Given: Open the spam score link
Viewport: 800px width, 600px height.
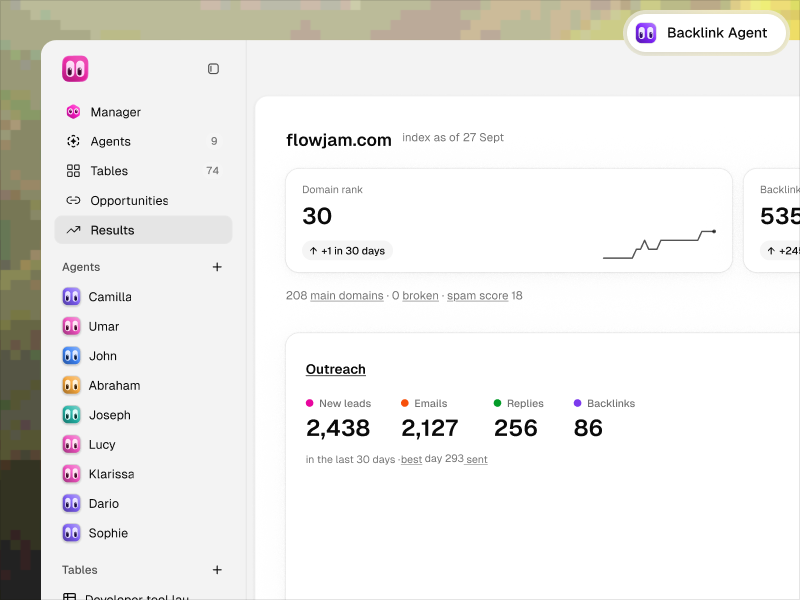Looking at the screenshot, I should (478, 295).
